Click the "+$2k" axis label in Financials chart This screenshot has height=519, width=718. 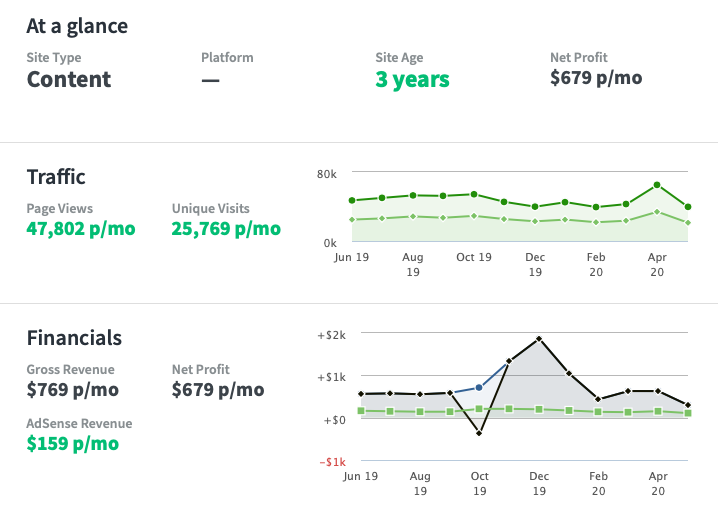[333, 333]
